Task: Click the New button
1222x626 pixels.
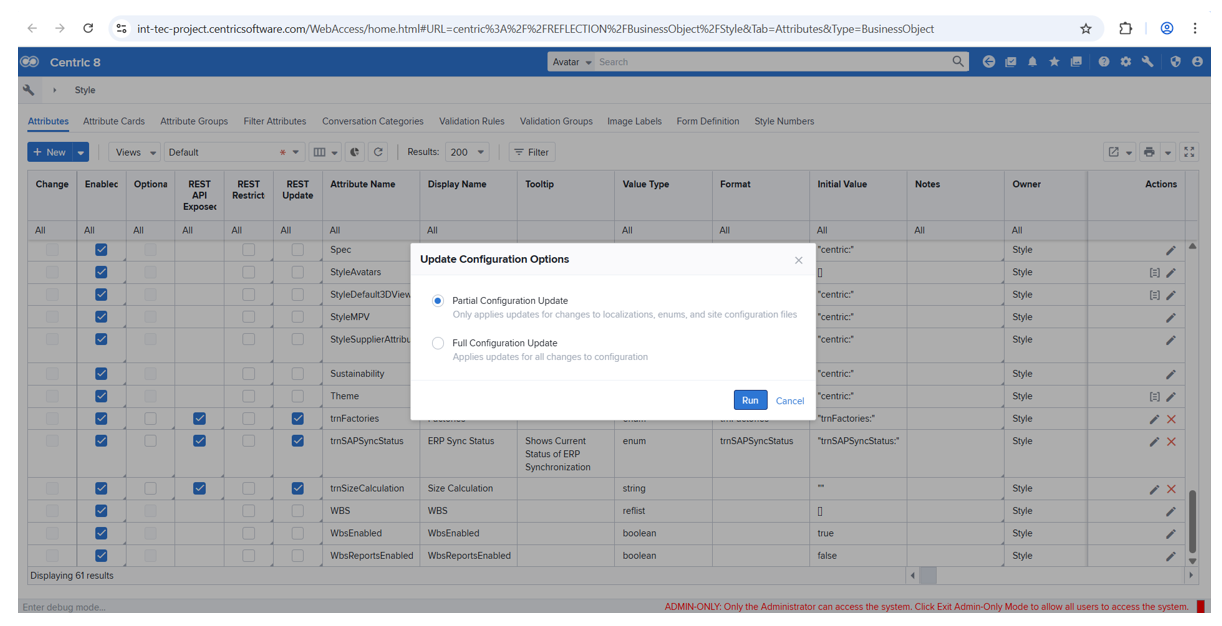Action: click(x=50, y=152)
